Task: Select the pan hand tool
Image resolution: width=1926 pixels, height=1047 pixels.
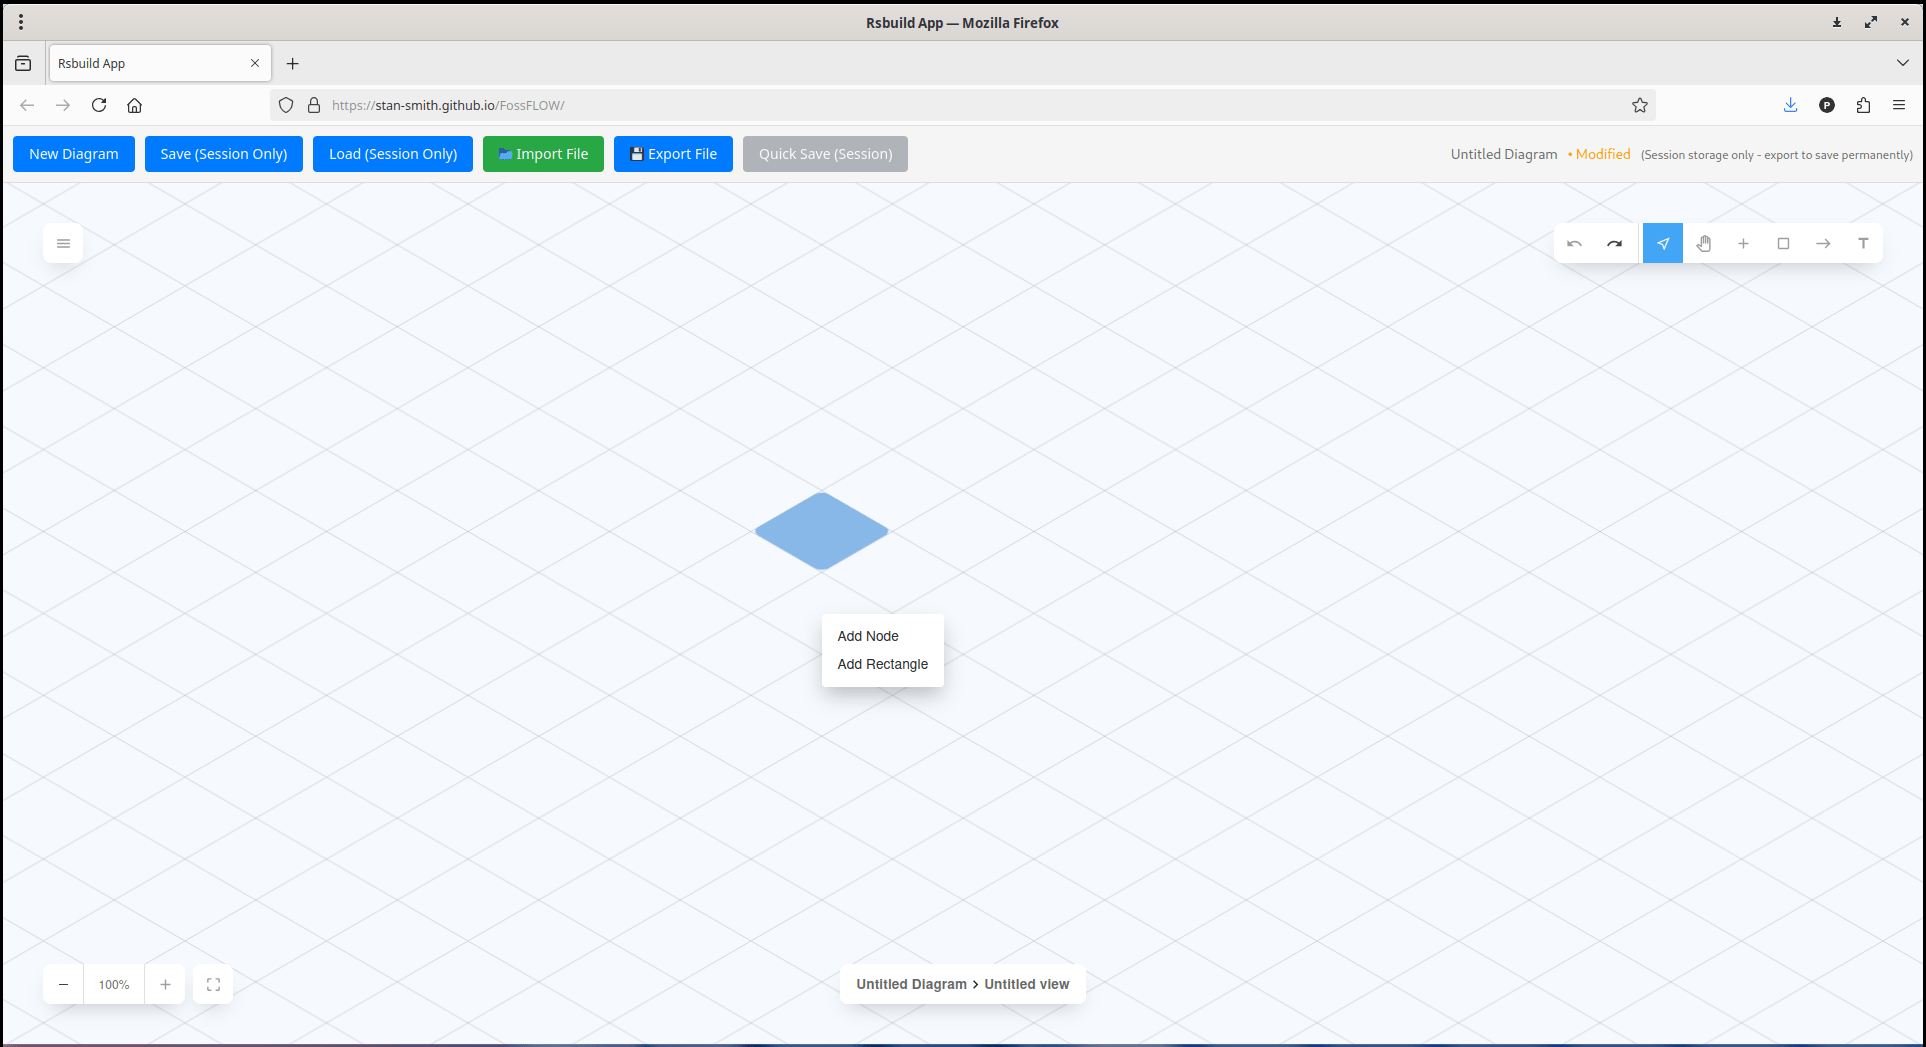Action: pos(1704,243)
